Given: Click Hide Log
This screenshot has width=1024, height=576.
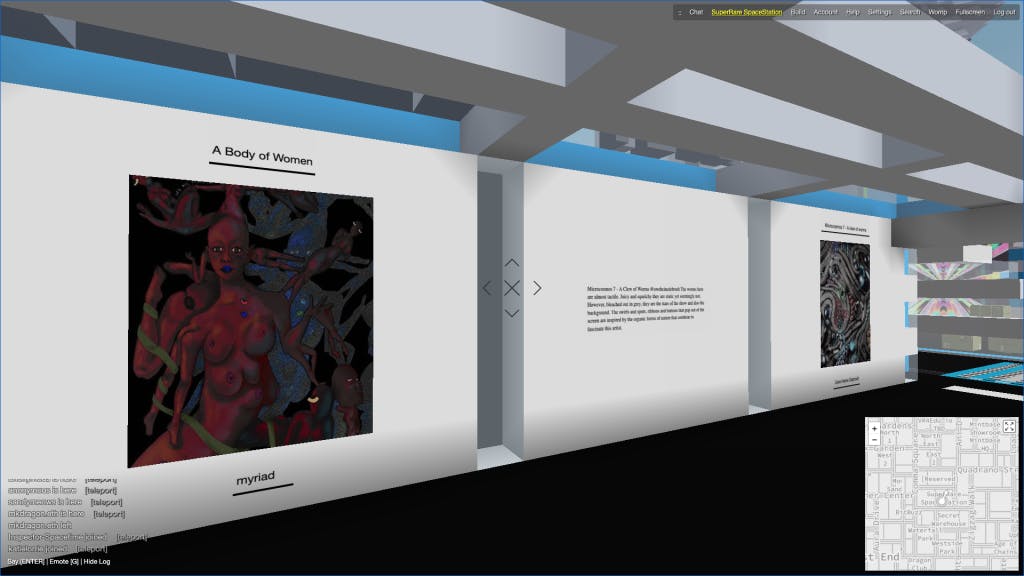Looking at the screenshot, I should (97, 562).
